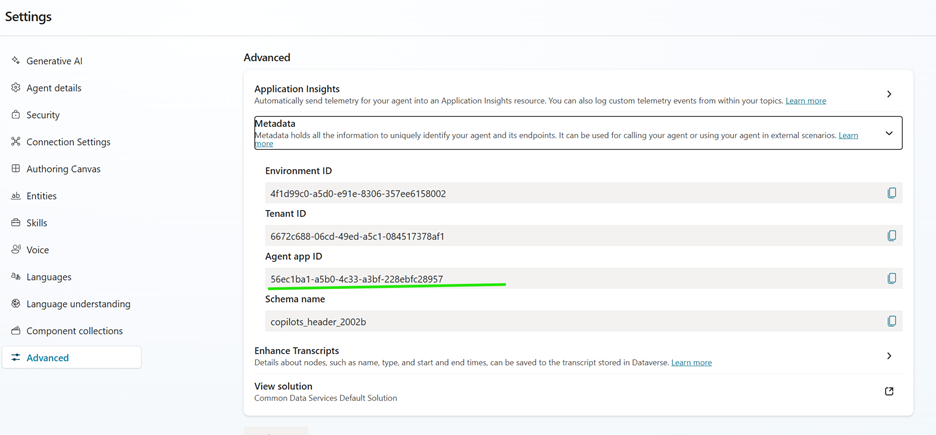Open View solution external link icon
This screenshot has height=435, width=936.
tap(889, 391)
